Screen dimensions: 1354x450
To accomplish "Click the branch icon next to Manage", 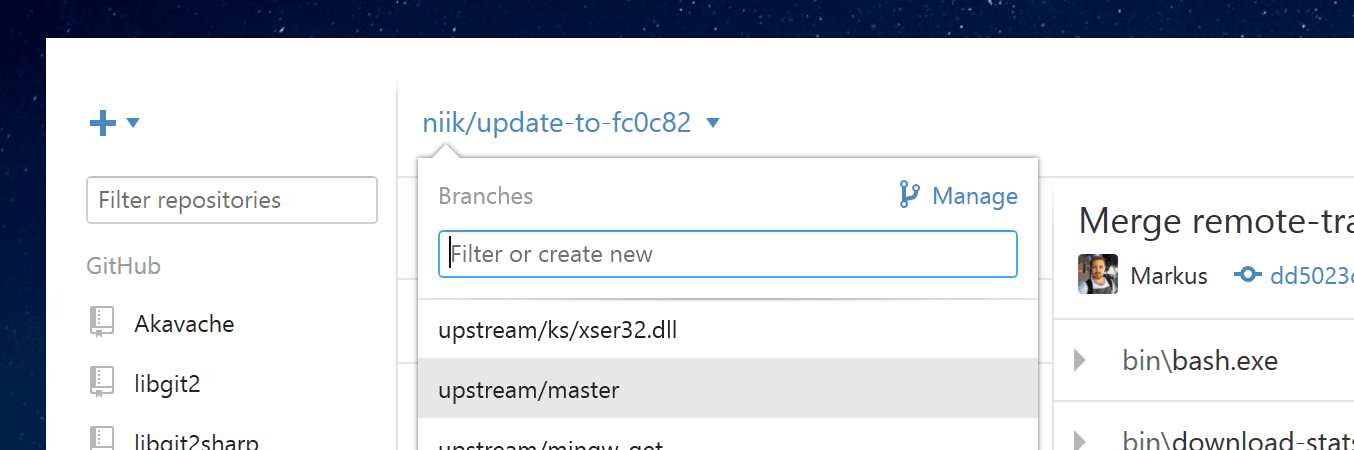I will [x=909, y=196].
